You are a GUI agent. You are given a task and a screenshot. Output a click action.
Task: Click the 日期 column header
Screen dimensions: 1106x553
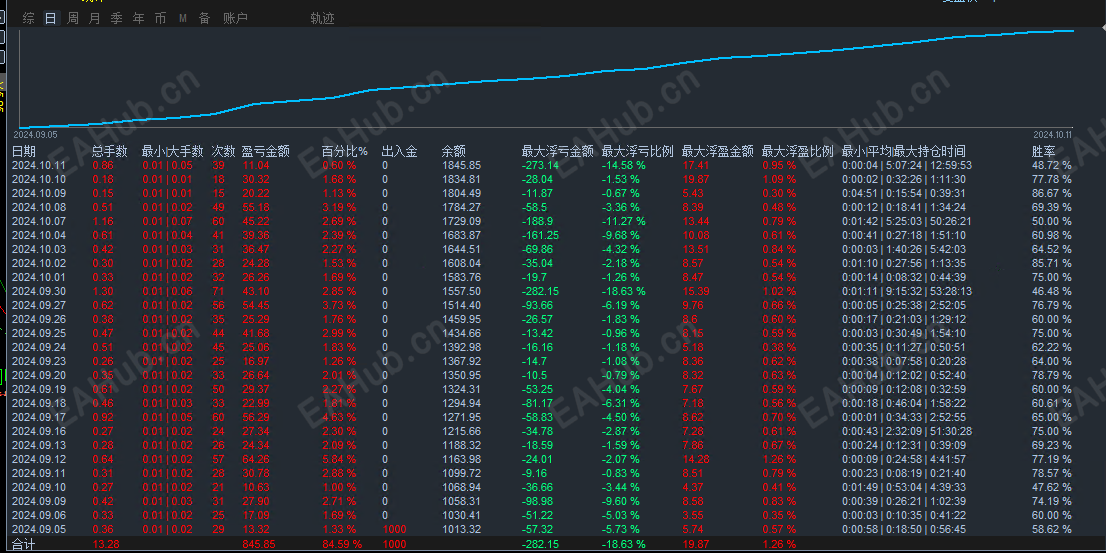coord(24,151)
